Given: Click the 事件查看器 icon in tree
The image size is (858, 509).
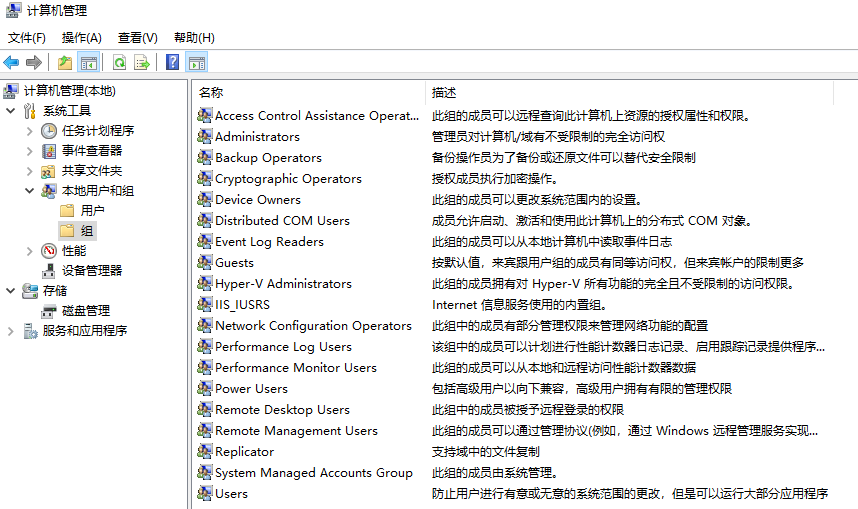Looking at the screenshot, I should click(49, 151).
